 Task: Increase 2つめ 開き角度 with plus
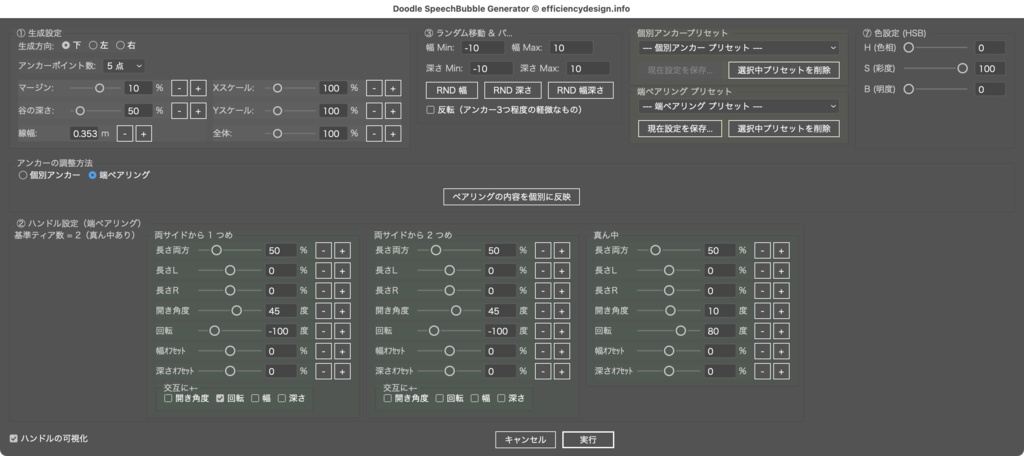point(562,311)
